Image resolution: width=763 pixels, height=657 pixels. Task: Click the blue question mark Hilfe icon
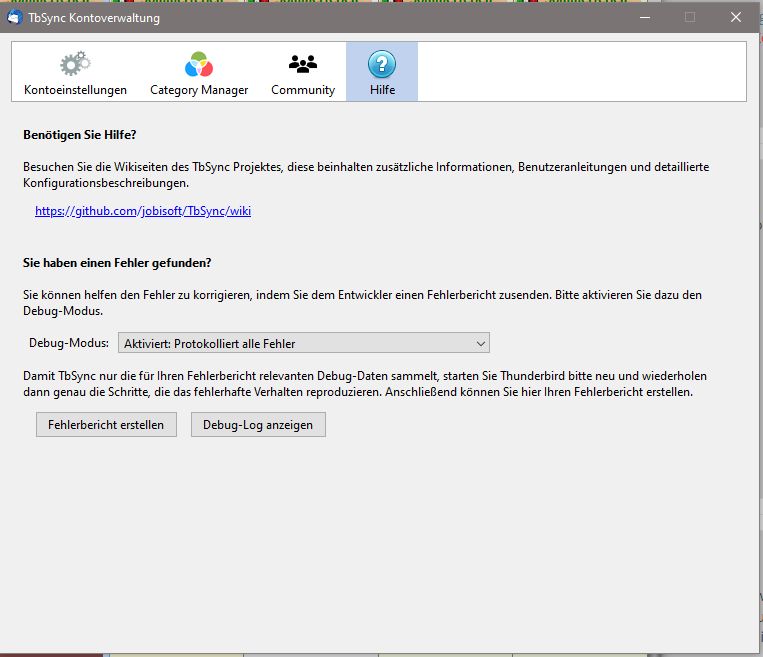pos(381,65)
